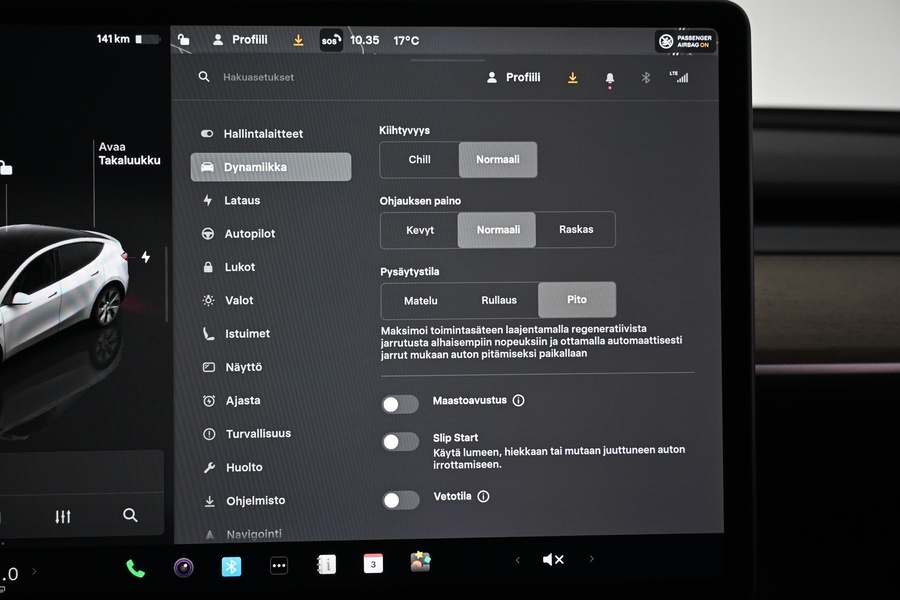900x600 pixels.
Task: Show info for Maastoavustus
Action: pyautogui.click(x=518, y=401)
